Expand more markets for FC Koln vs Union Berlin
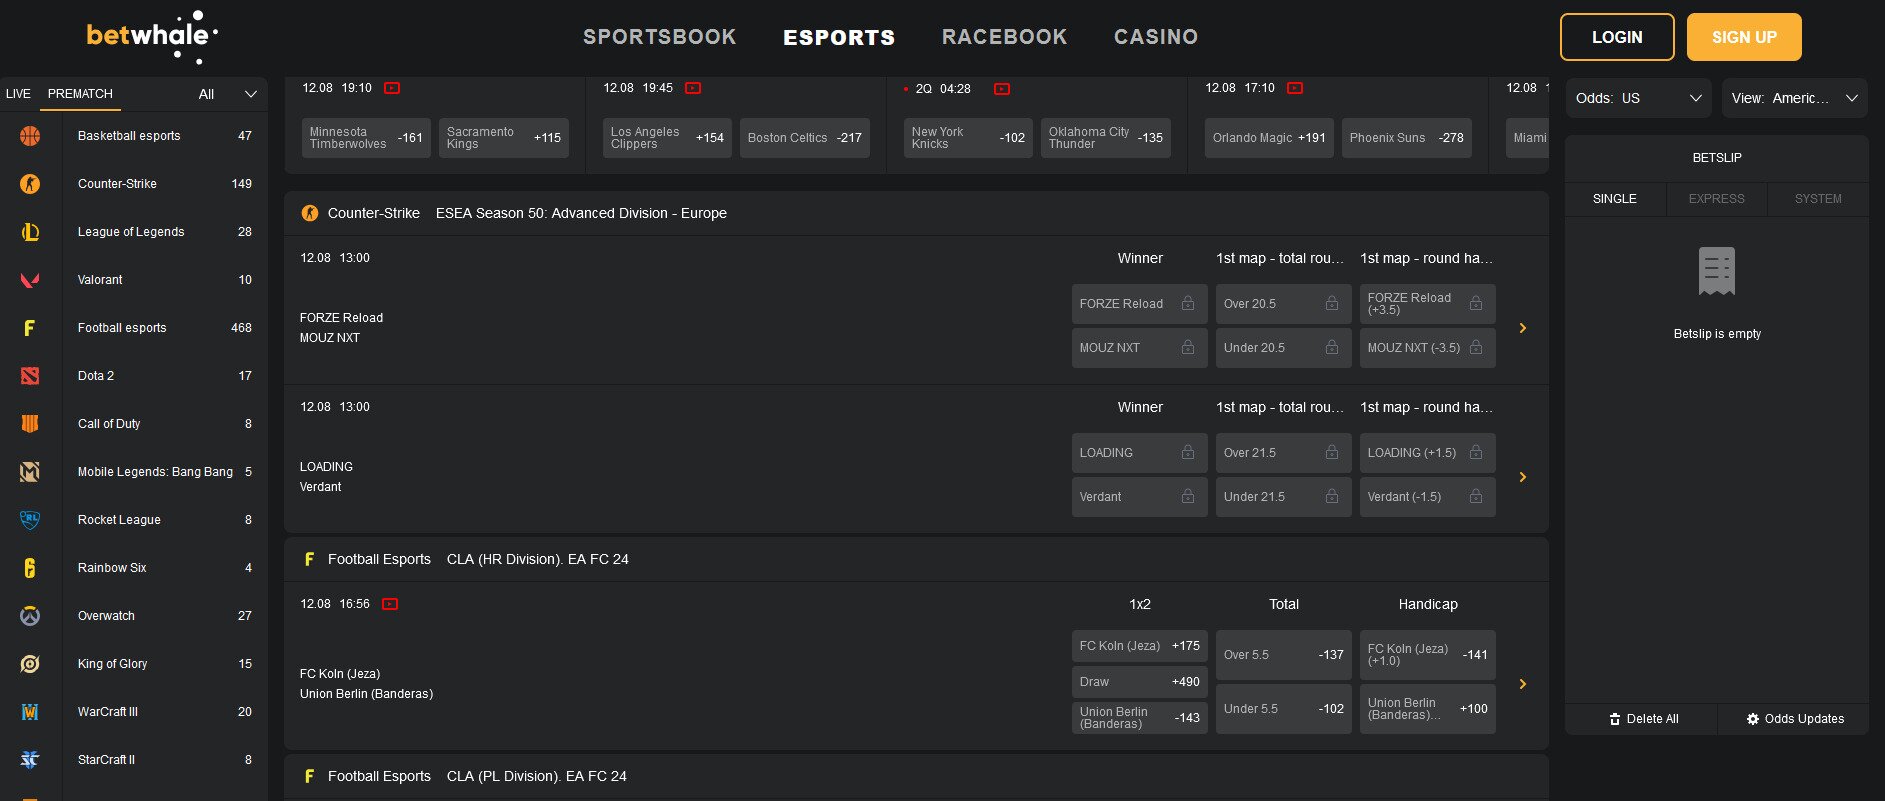Viewport: 1885px width, 801px height. coord(1523,684)
